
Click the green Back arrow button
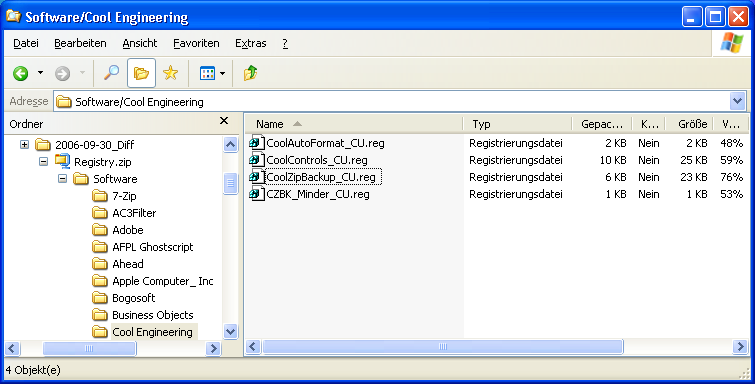21,73
